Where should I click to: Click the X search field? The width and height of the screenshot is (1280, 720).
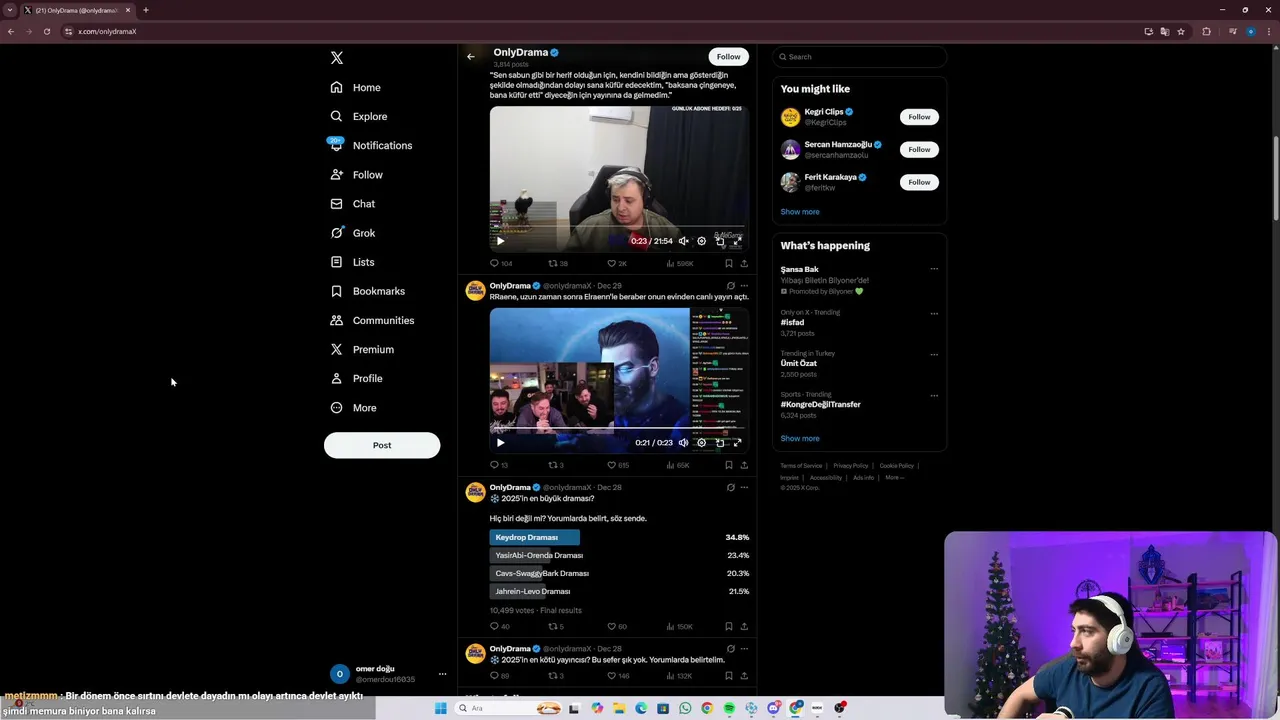pyautogui.click(x=859, y=57)
